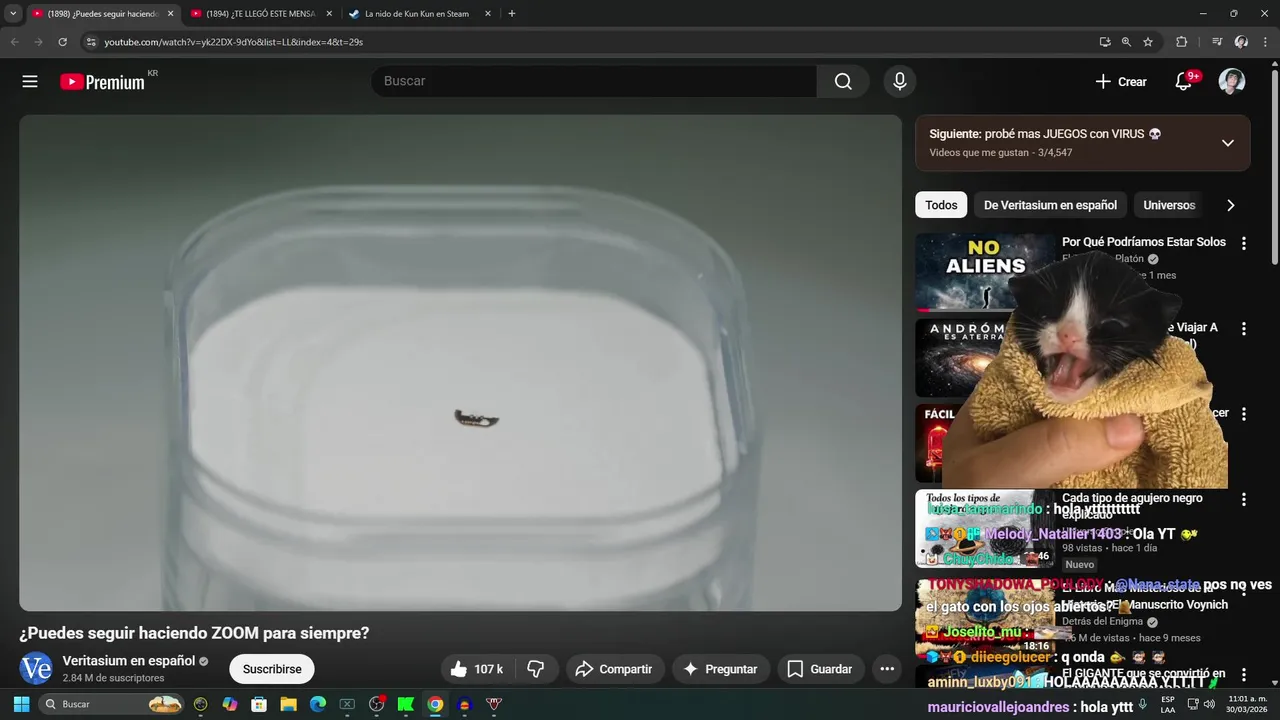Like the video (107 k)

(476, 669)
